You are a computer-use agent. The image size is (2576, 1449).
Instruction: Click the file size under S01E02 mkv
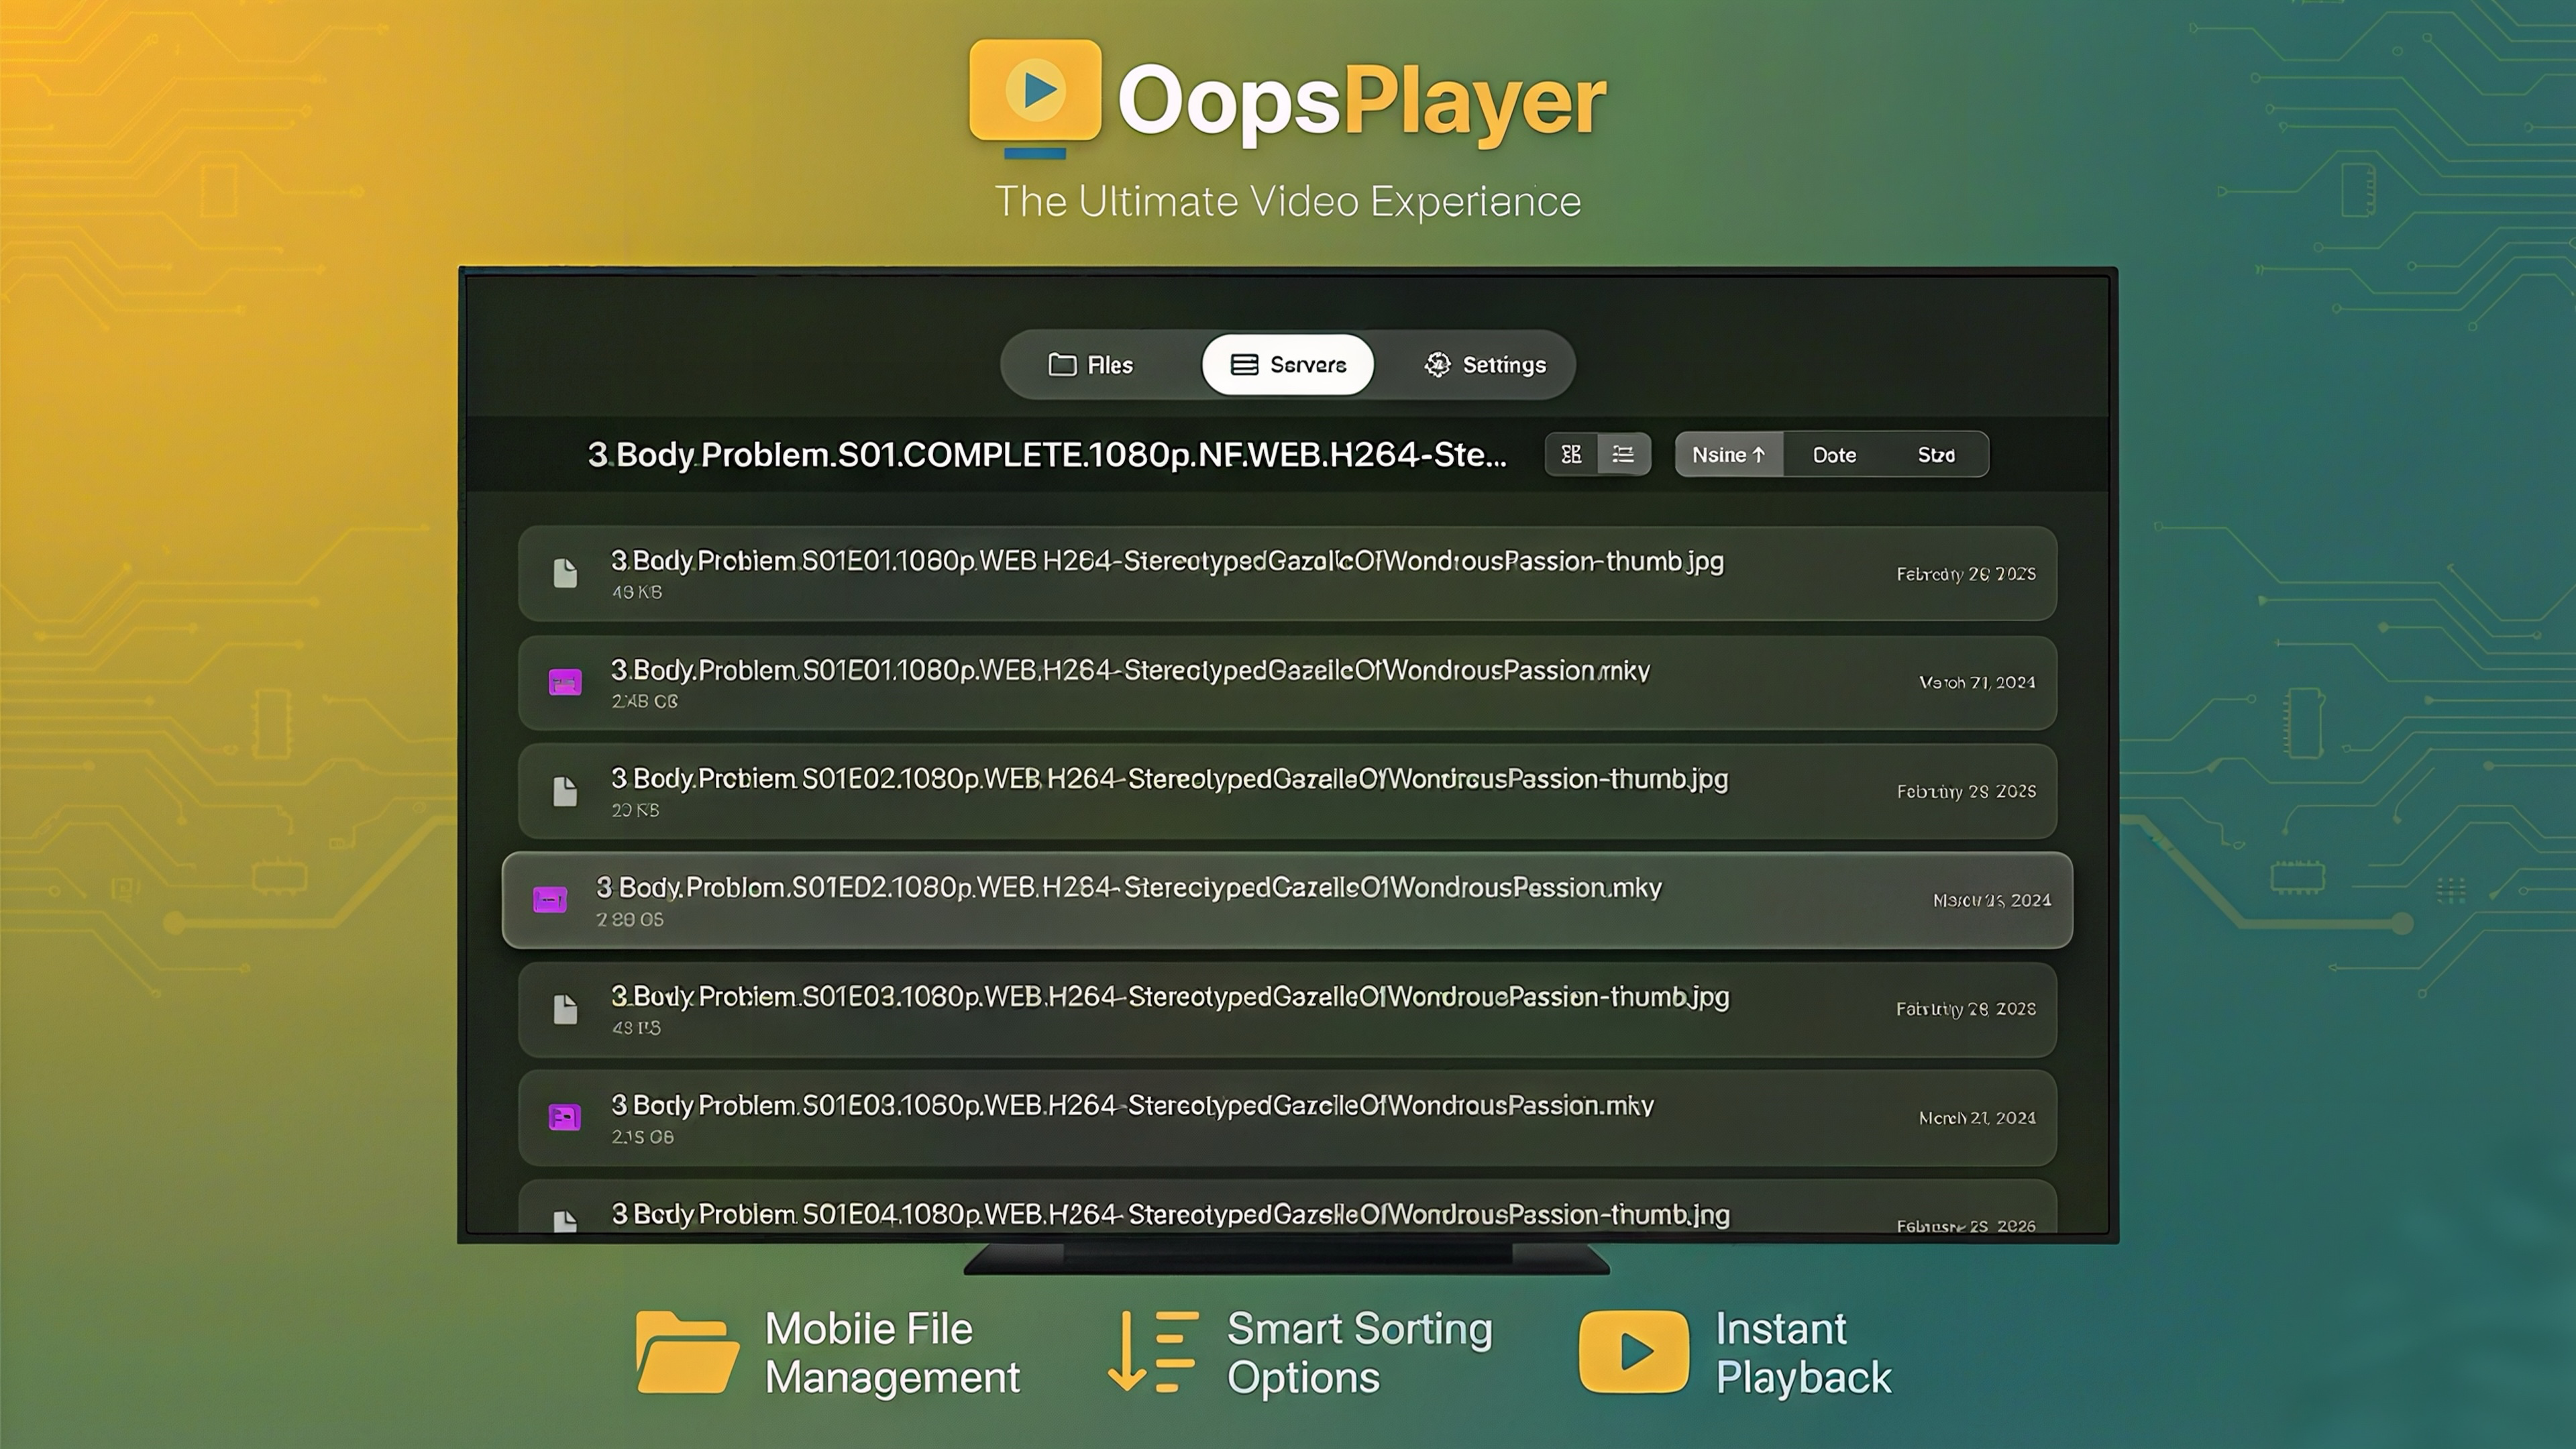point(630,919)
